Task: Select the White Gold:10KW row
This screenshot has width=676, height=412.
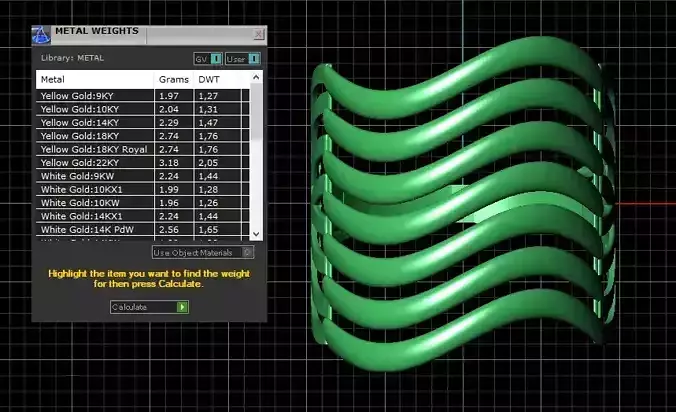Action: [142, 203]
